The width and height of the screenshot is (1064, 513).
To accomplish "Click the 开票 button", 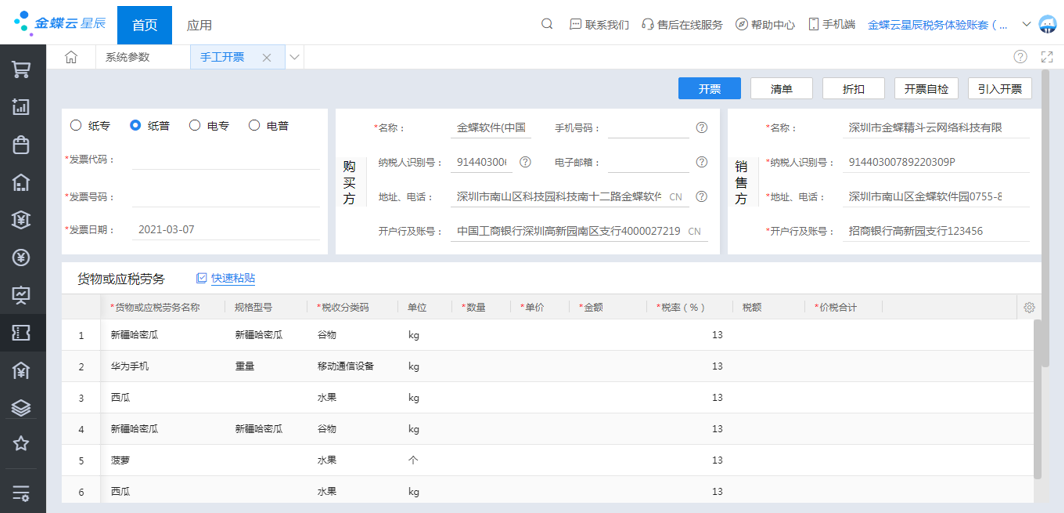I will [710, 88].
